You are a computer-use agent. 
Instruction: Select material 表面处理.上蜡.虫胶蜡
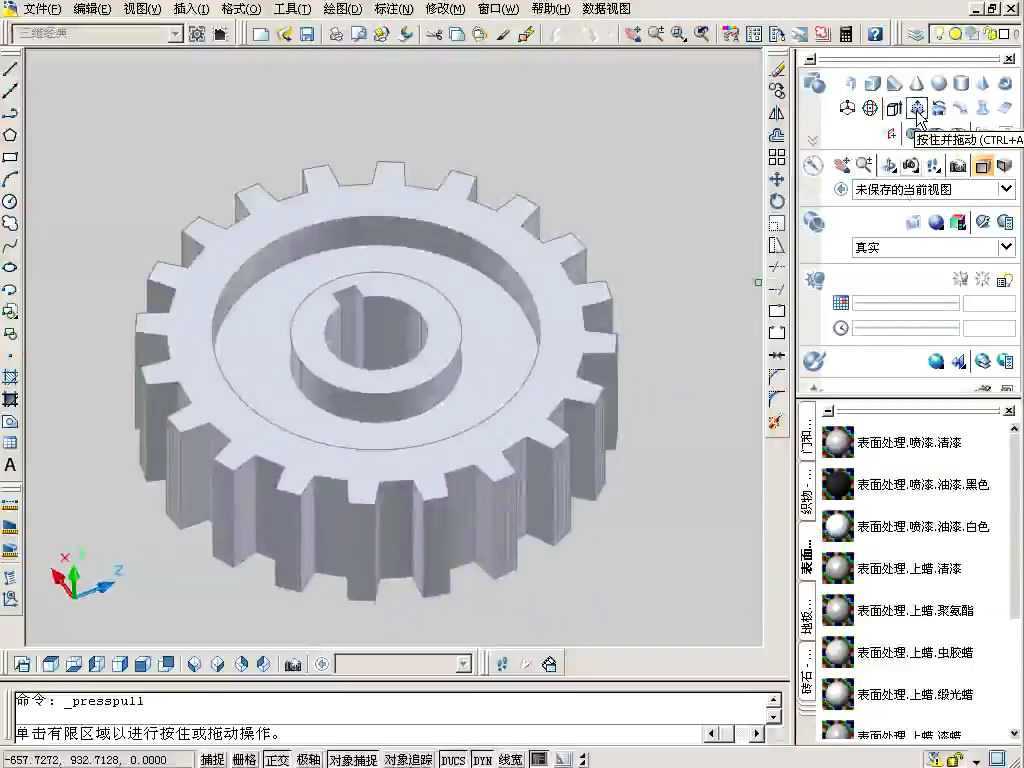click(x=911, y=652)
